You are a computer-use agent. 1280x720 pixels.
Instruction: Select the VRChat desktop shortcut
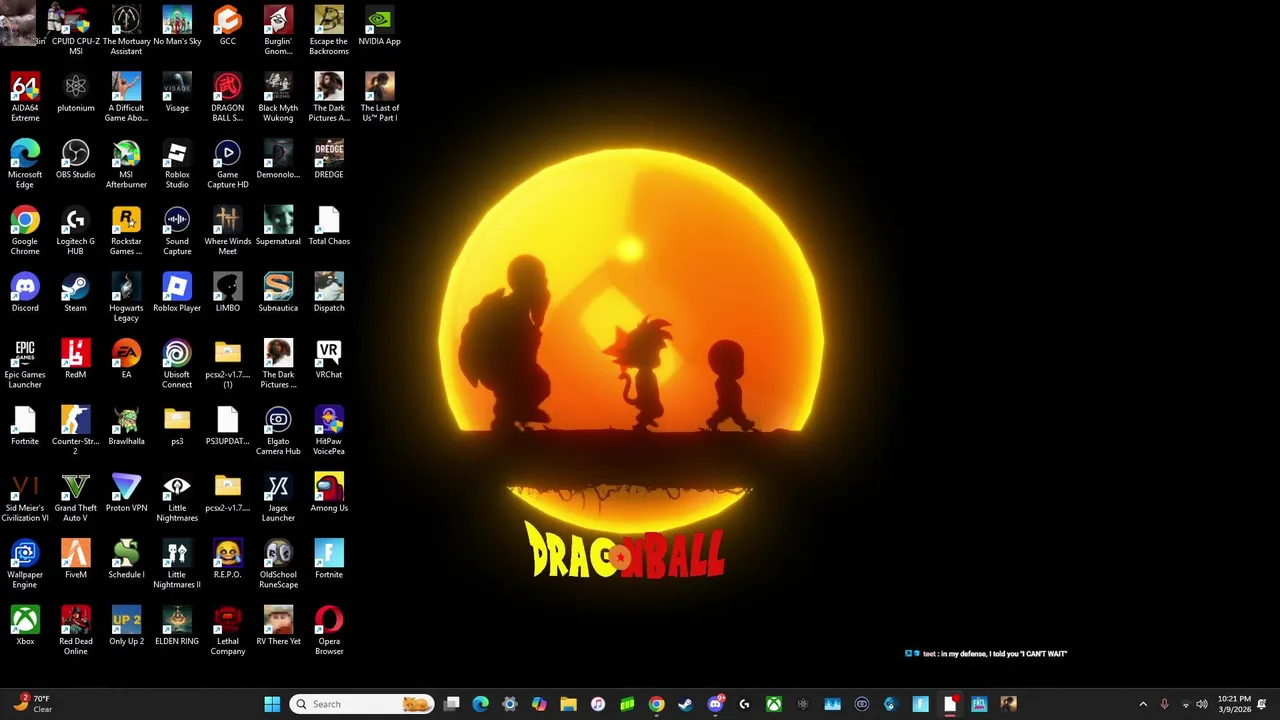[x=329, y=360]
